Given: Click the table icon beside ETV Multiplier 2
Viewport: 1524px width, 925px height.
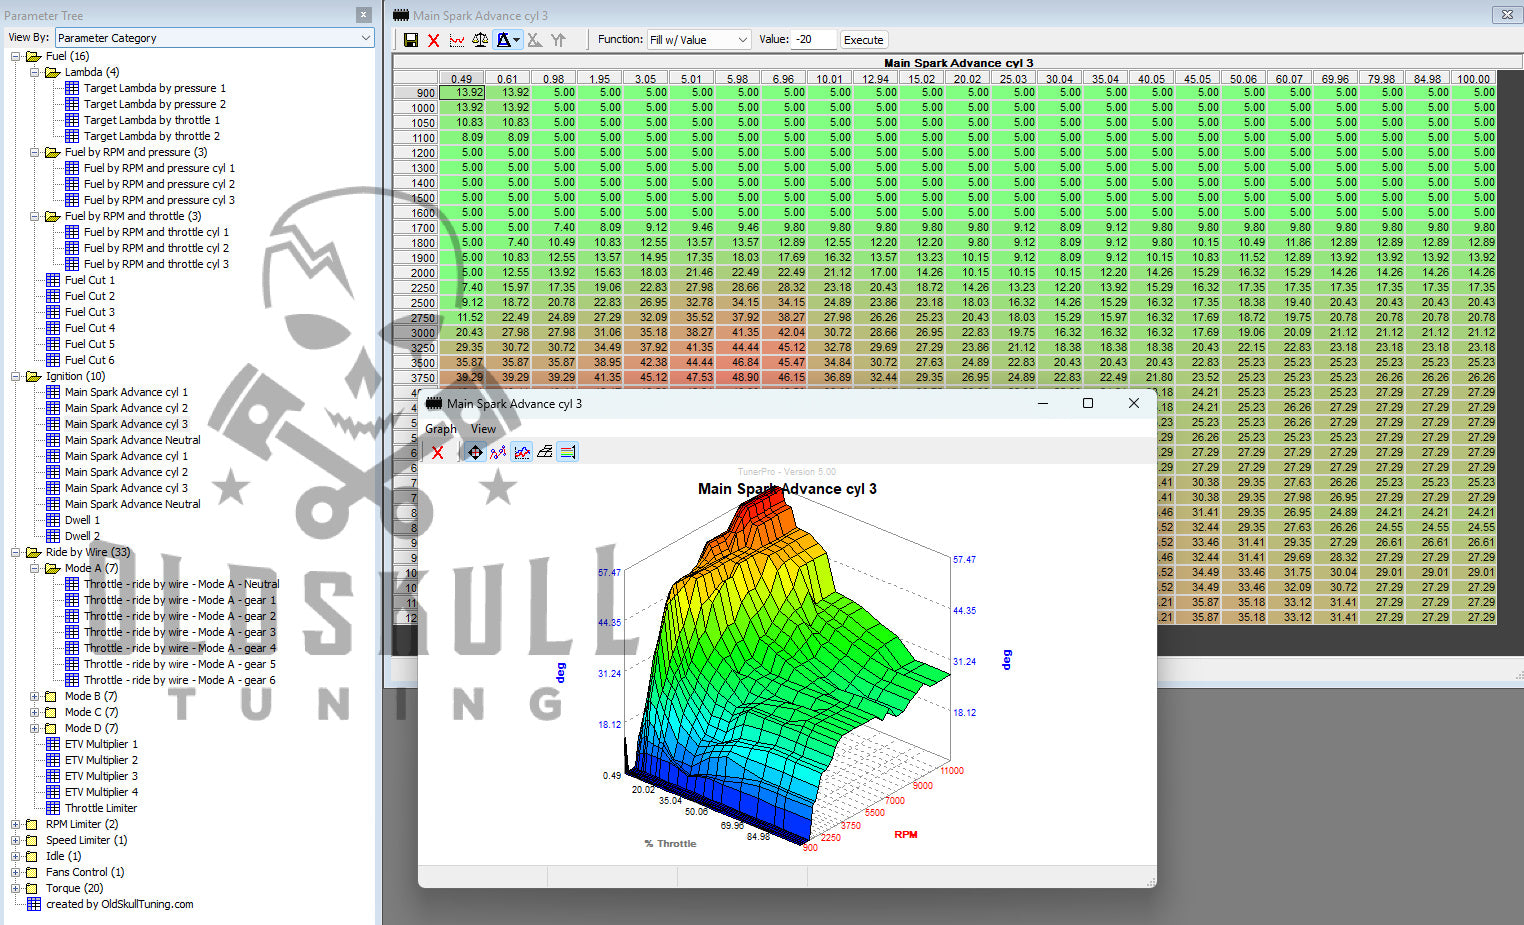Looking at the screenshot, I should [x=53, y=760].
